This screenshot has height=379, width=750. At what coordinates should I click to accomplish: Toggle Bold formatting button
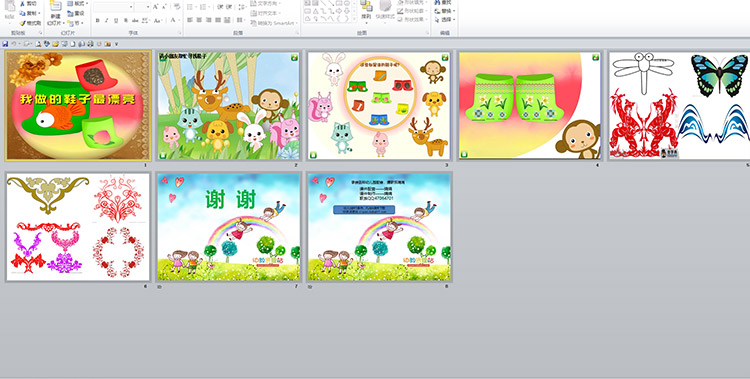tap(98, 20)
